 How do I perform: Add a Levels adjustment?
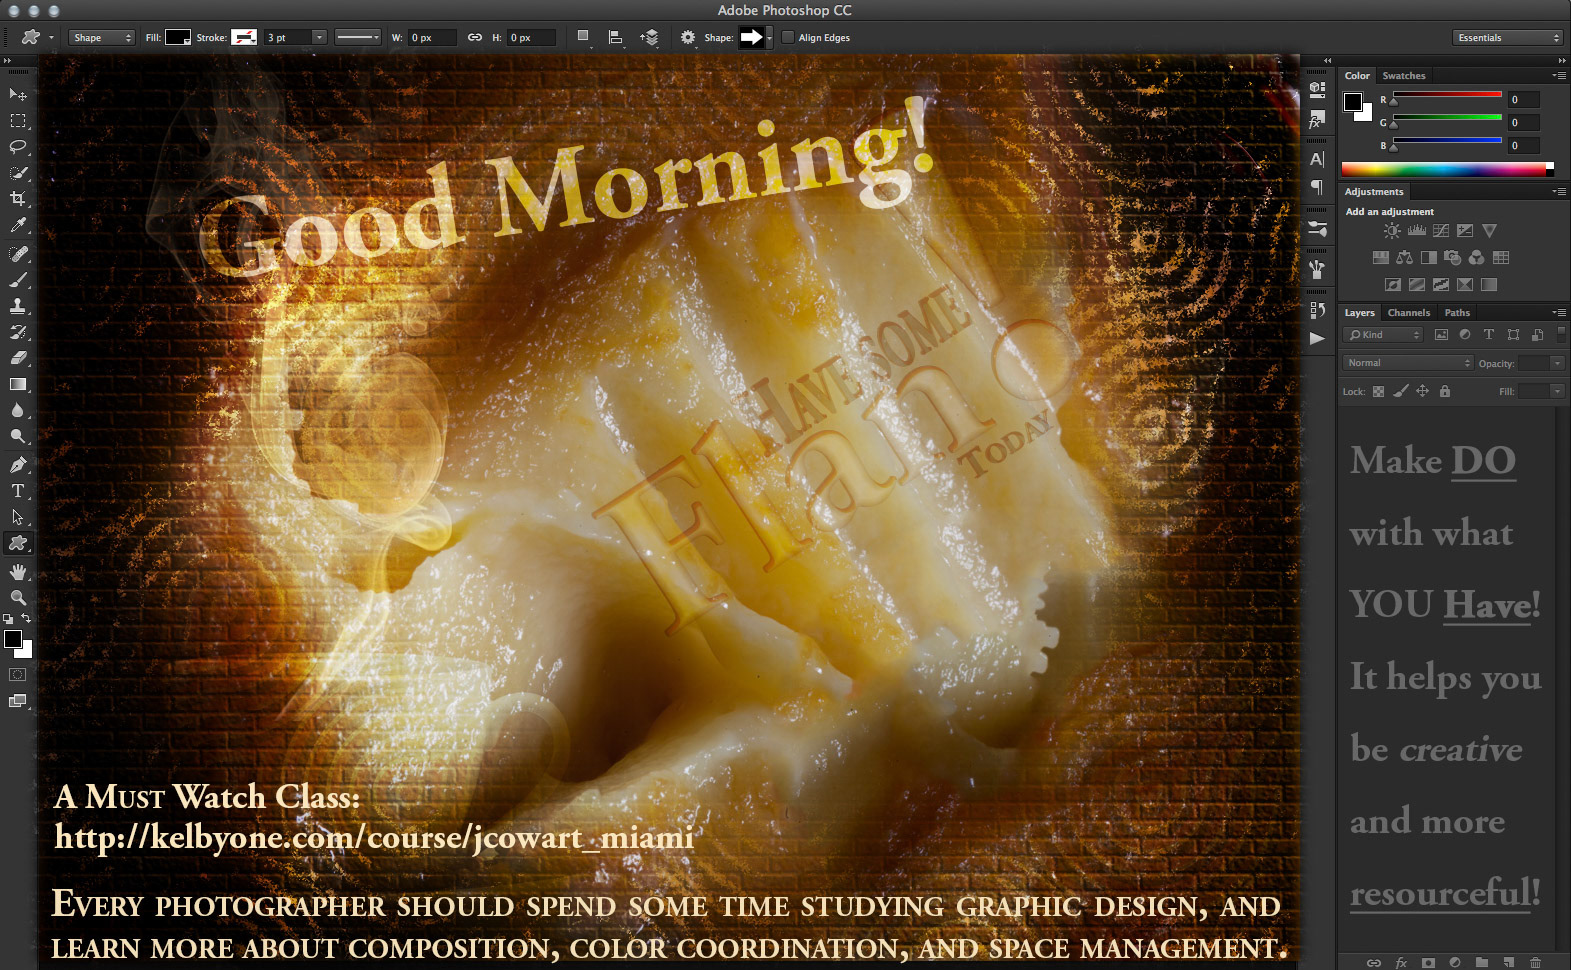click(x=1416, y=231)
